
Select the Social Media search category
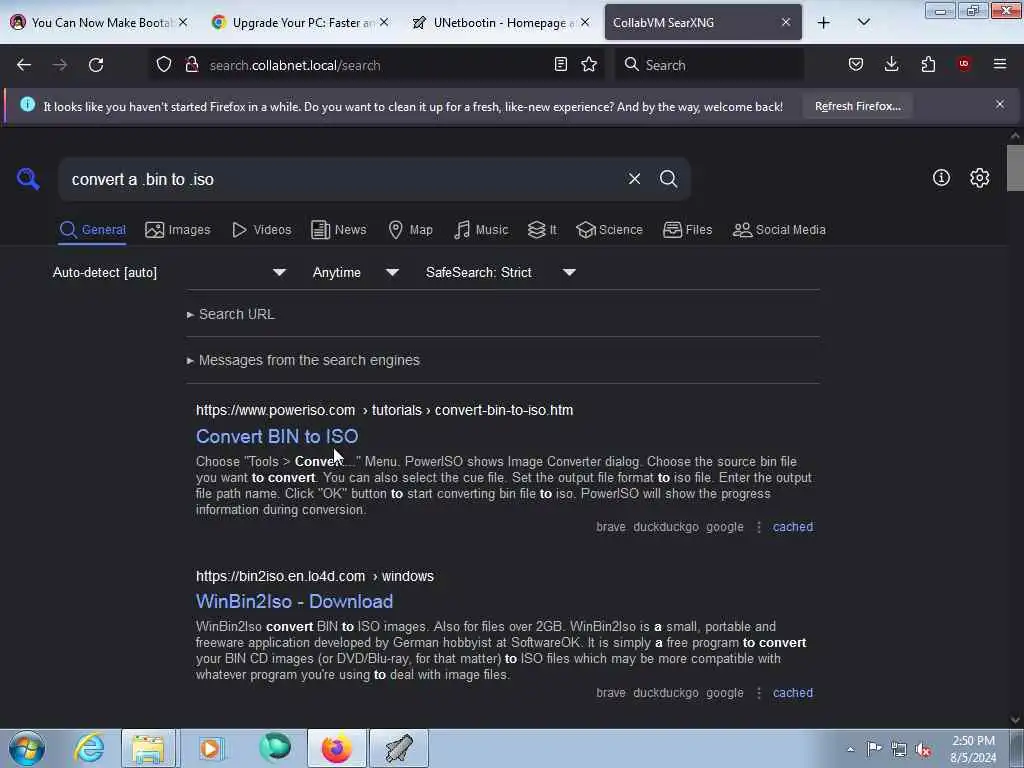[779, 230]
